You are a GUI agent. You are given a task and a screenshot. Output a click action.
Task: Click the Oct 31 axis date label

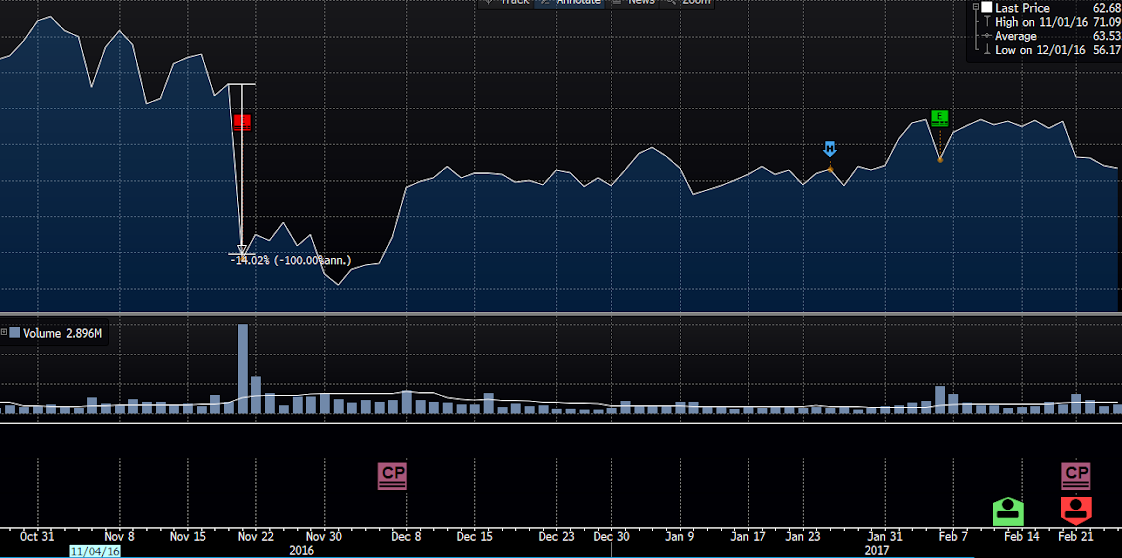coord(36,537)
